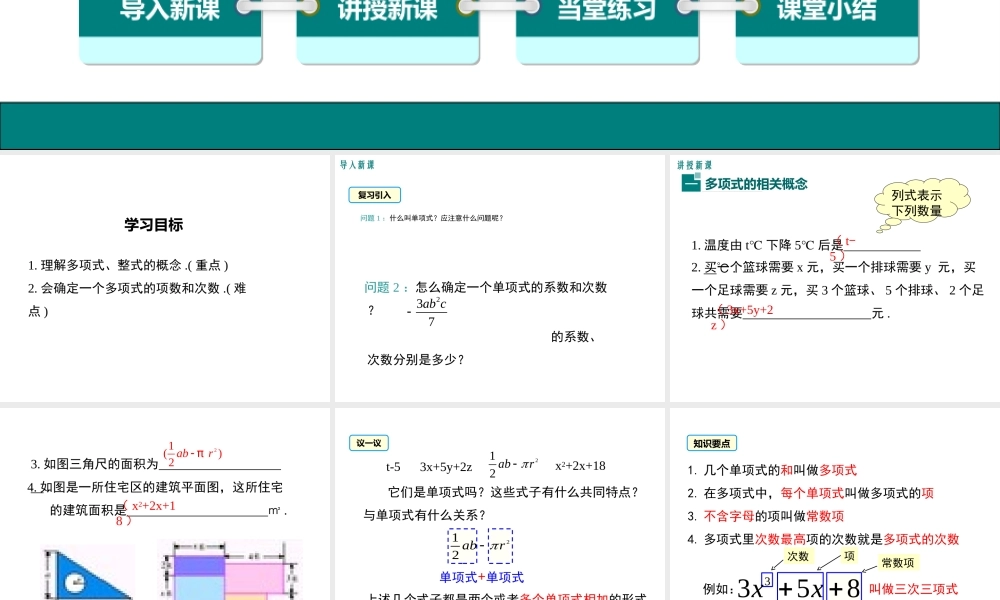Select the text 问题 2：
Screen dimensions: 1000x600
pos(386,288)
